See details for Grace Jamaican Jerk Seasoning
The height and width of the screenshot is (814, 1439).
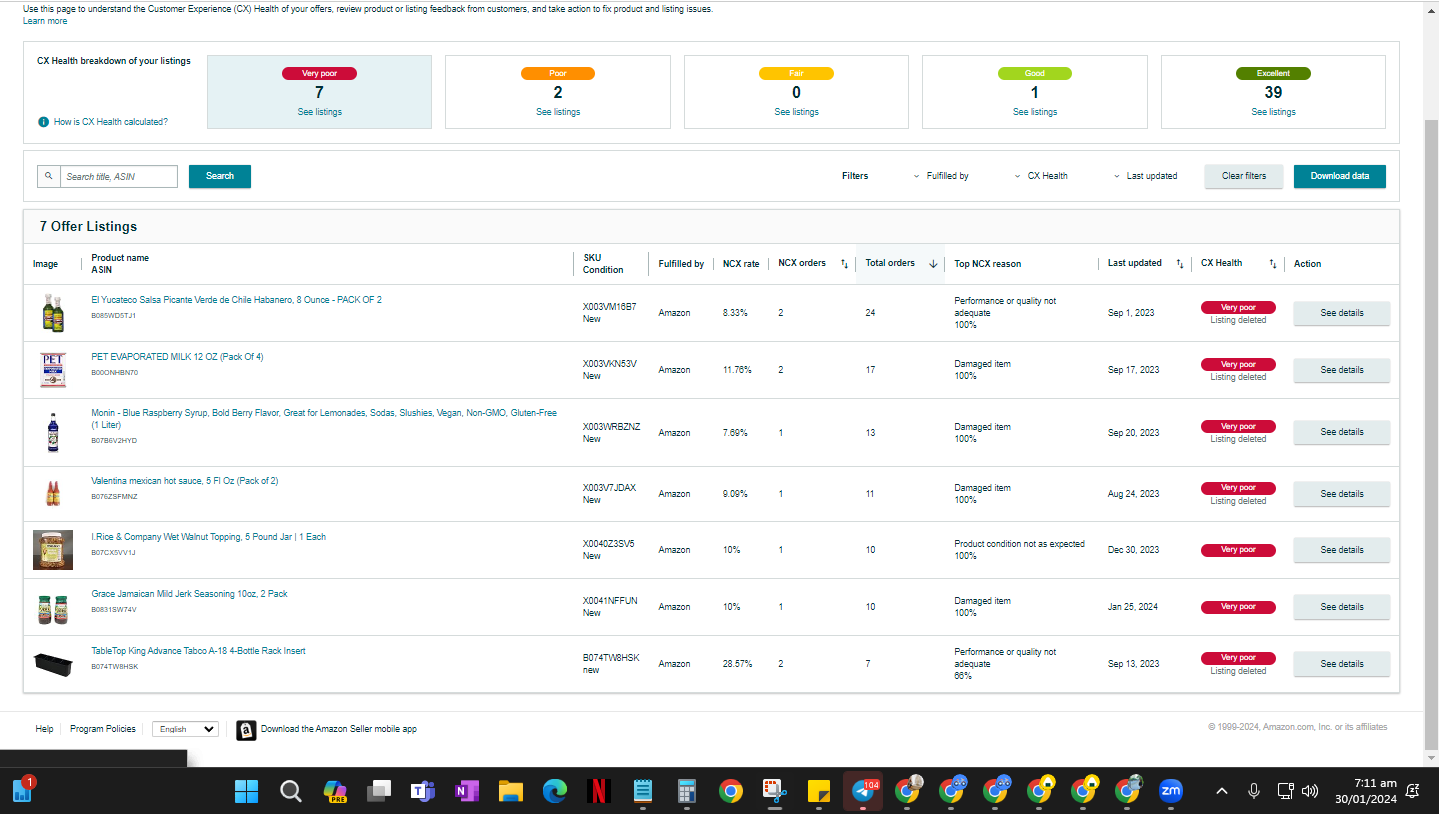[x=1342, y=607]
